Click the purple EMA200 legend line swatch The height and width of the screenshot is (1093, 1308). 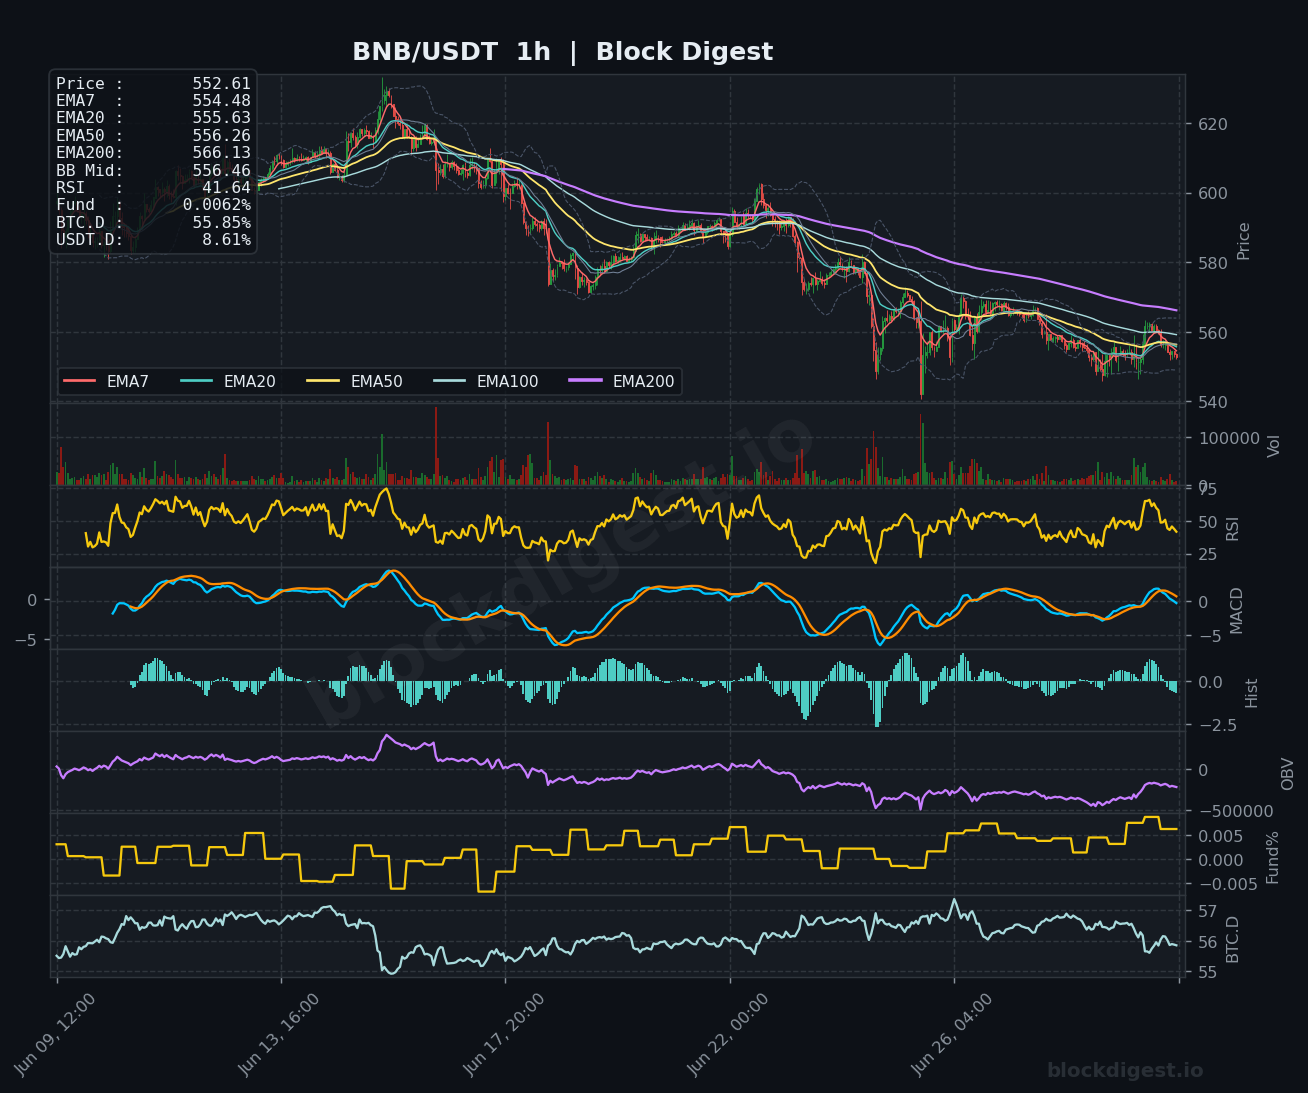pyautogui.click(x=585, y=381)
